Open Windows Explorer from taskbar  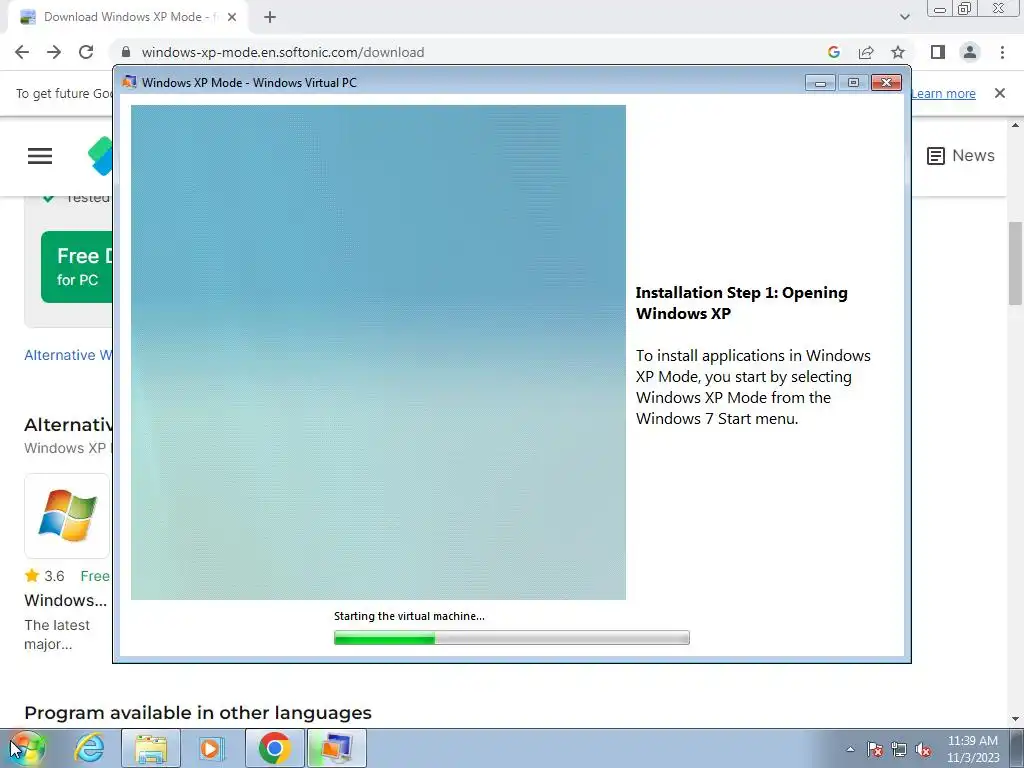[151, 748]
